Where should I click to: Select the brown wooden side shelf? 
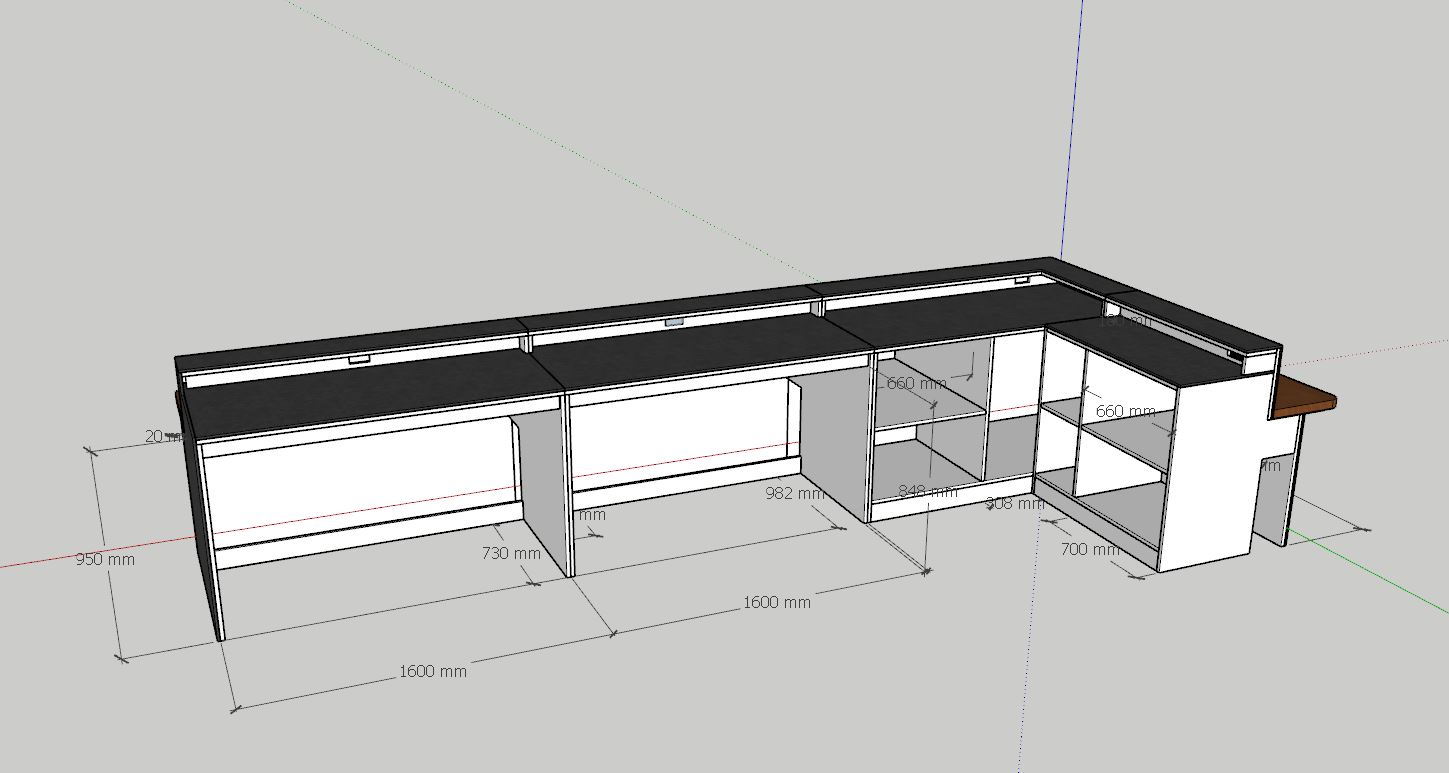click(1301, 397)
